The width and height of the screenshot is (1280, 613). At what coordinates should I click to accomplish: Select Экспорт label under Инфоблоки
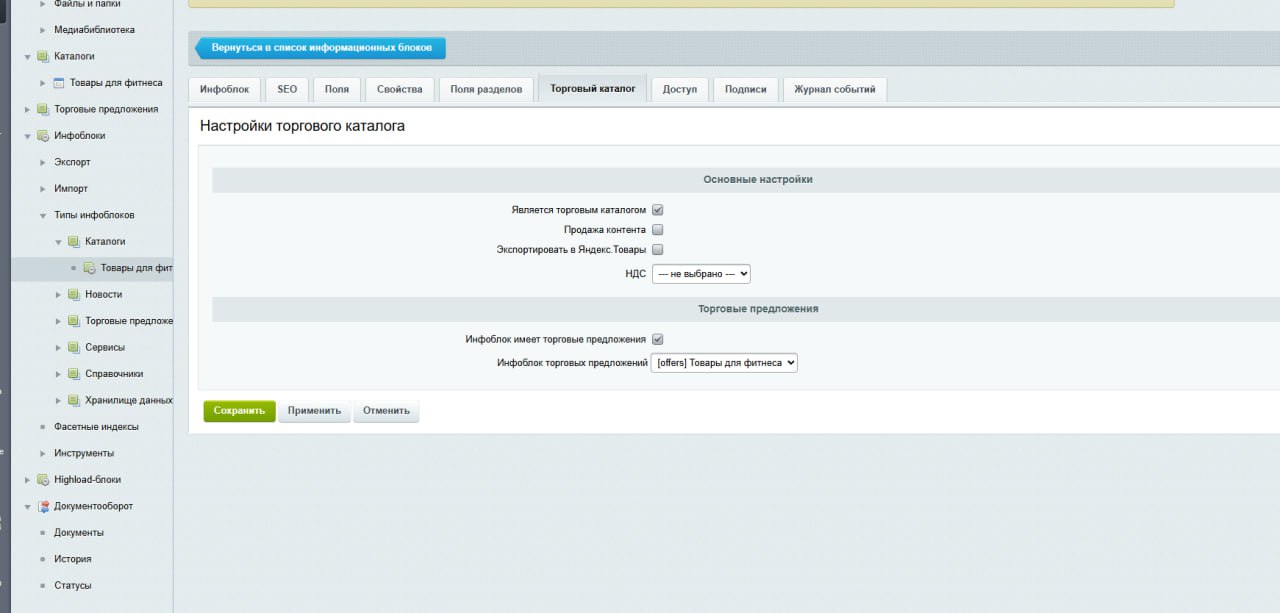pyautogui.click(x=72, y=162)
